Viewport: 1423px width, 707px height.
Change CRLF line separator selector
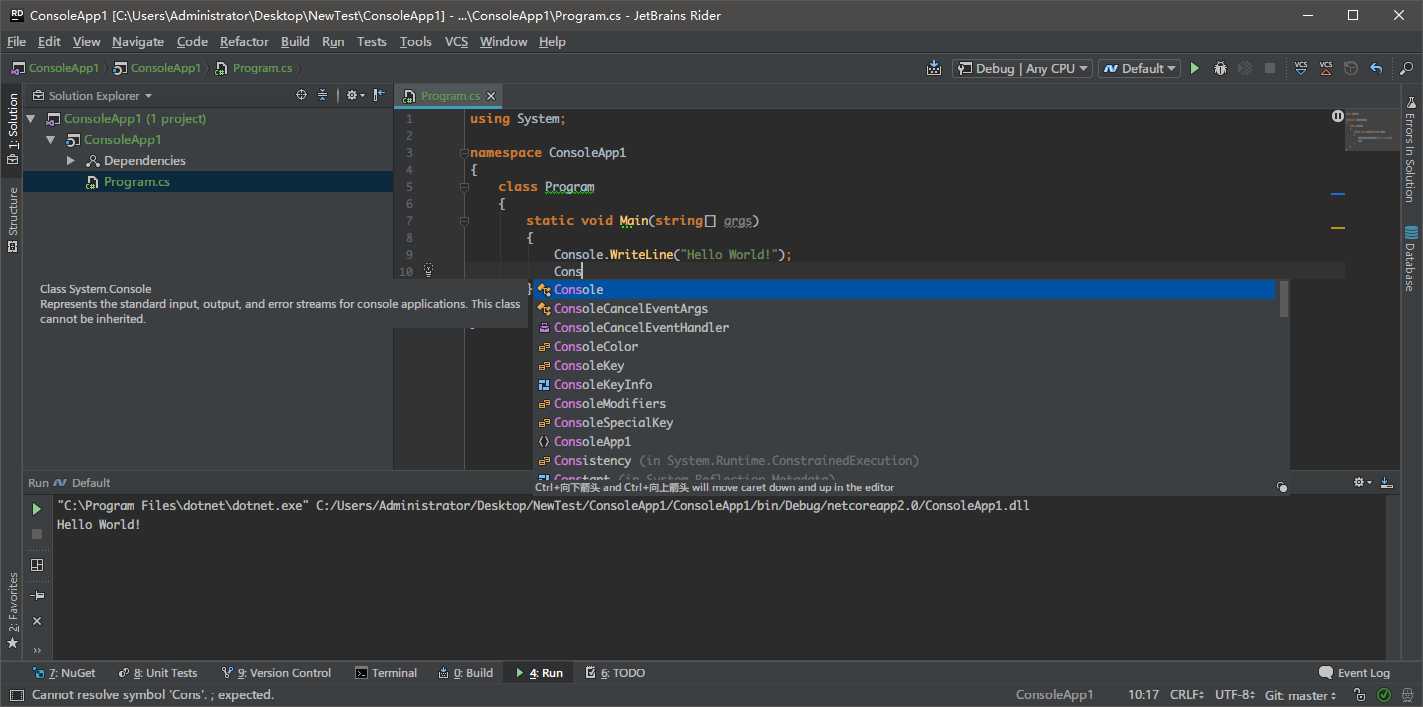click(x=1188, y=695)
